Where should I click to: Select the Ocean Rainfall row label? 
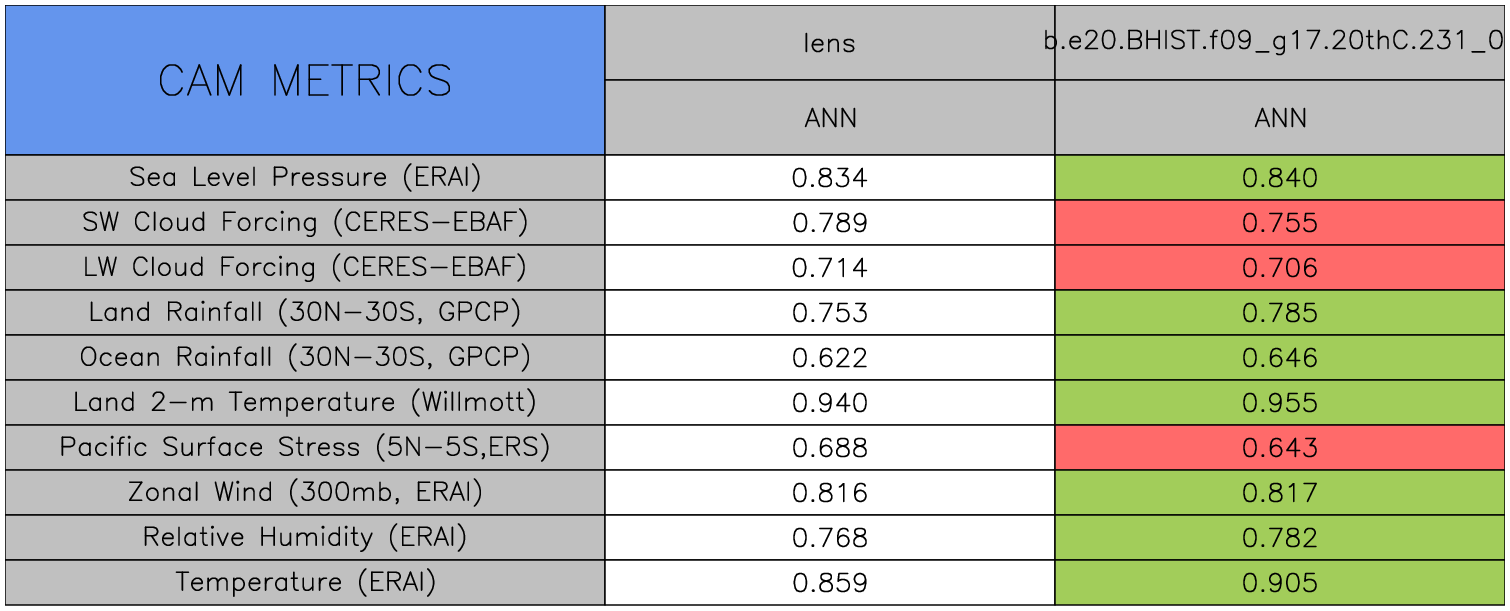click(x=305, y=358)
